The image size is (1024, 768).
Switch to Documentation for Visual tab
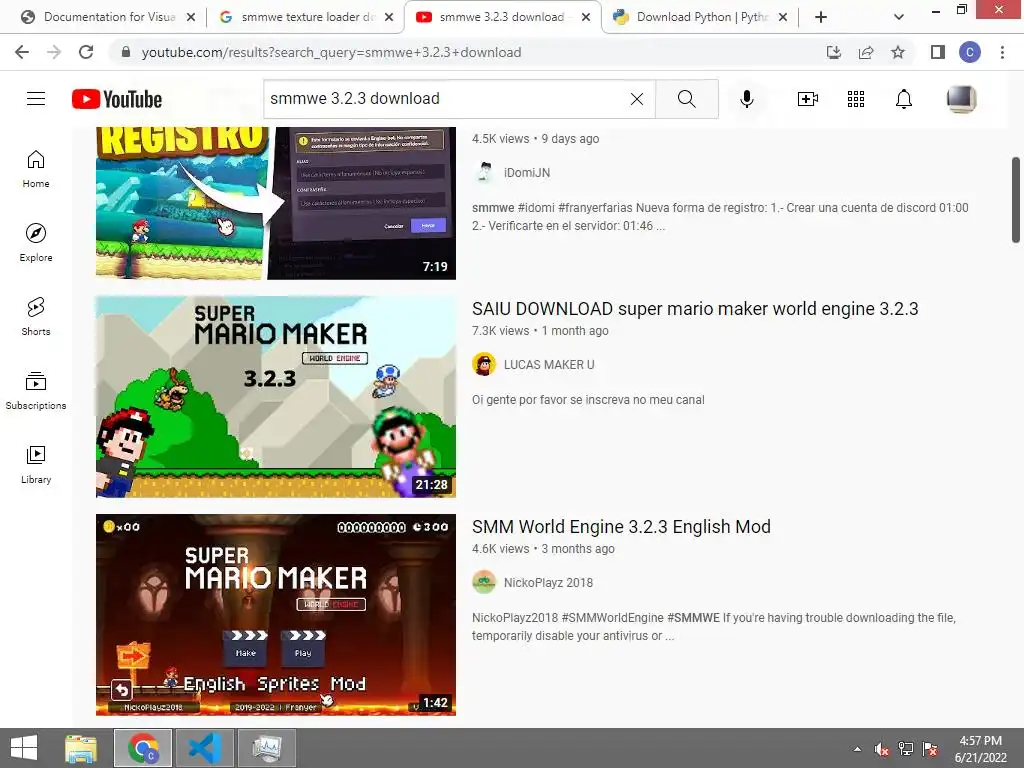click(x=101, y=17)
